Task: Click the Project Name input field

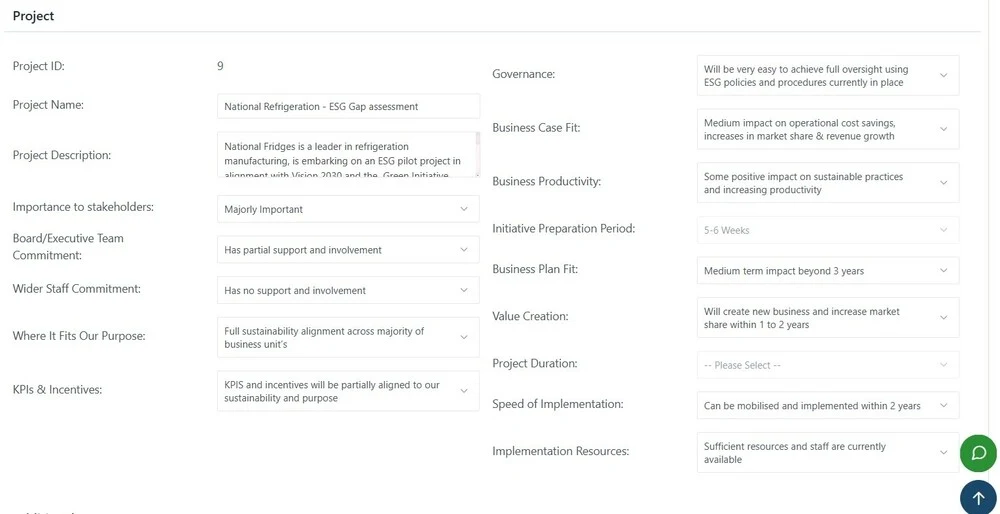Action: (347, 106)
